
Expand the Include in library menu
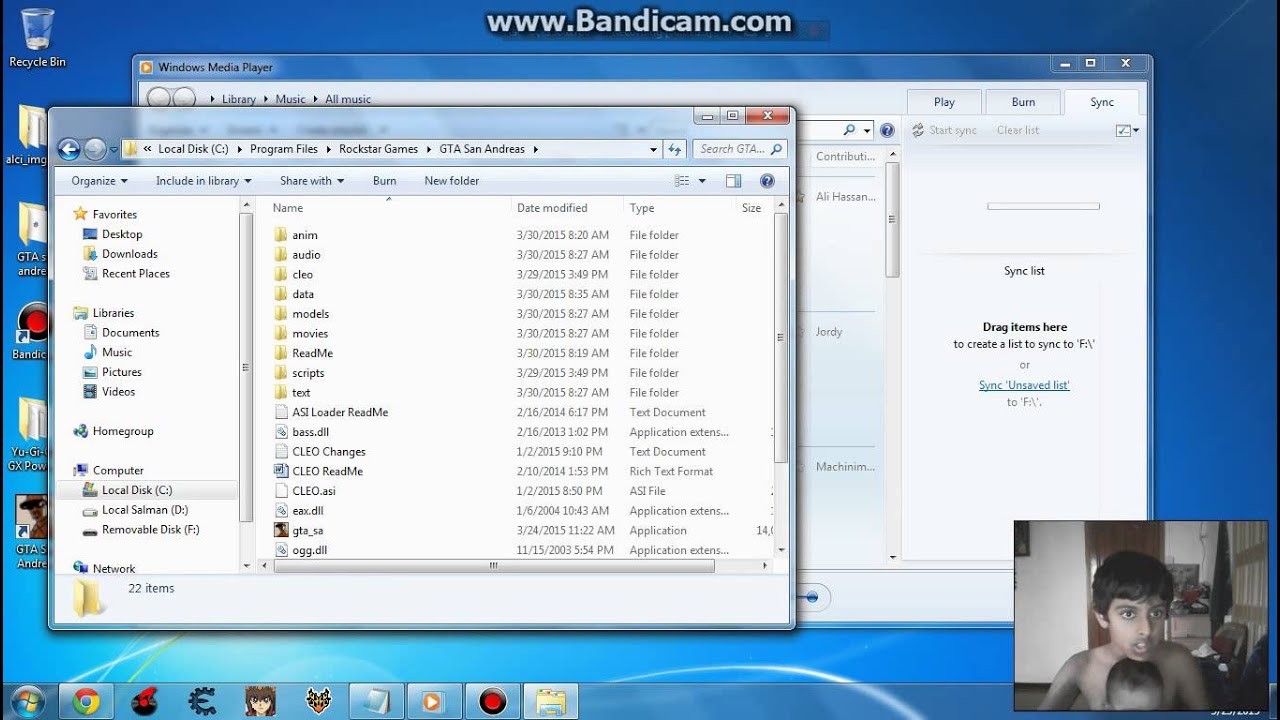pos(203,181)
